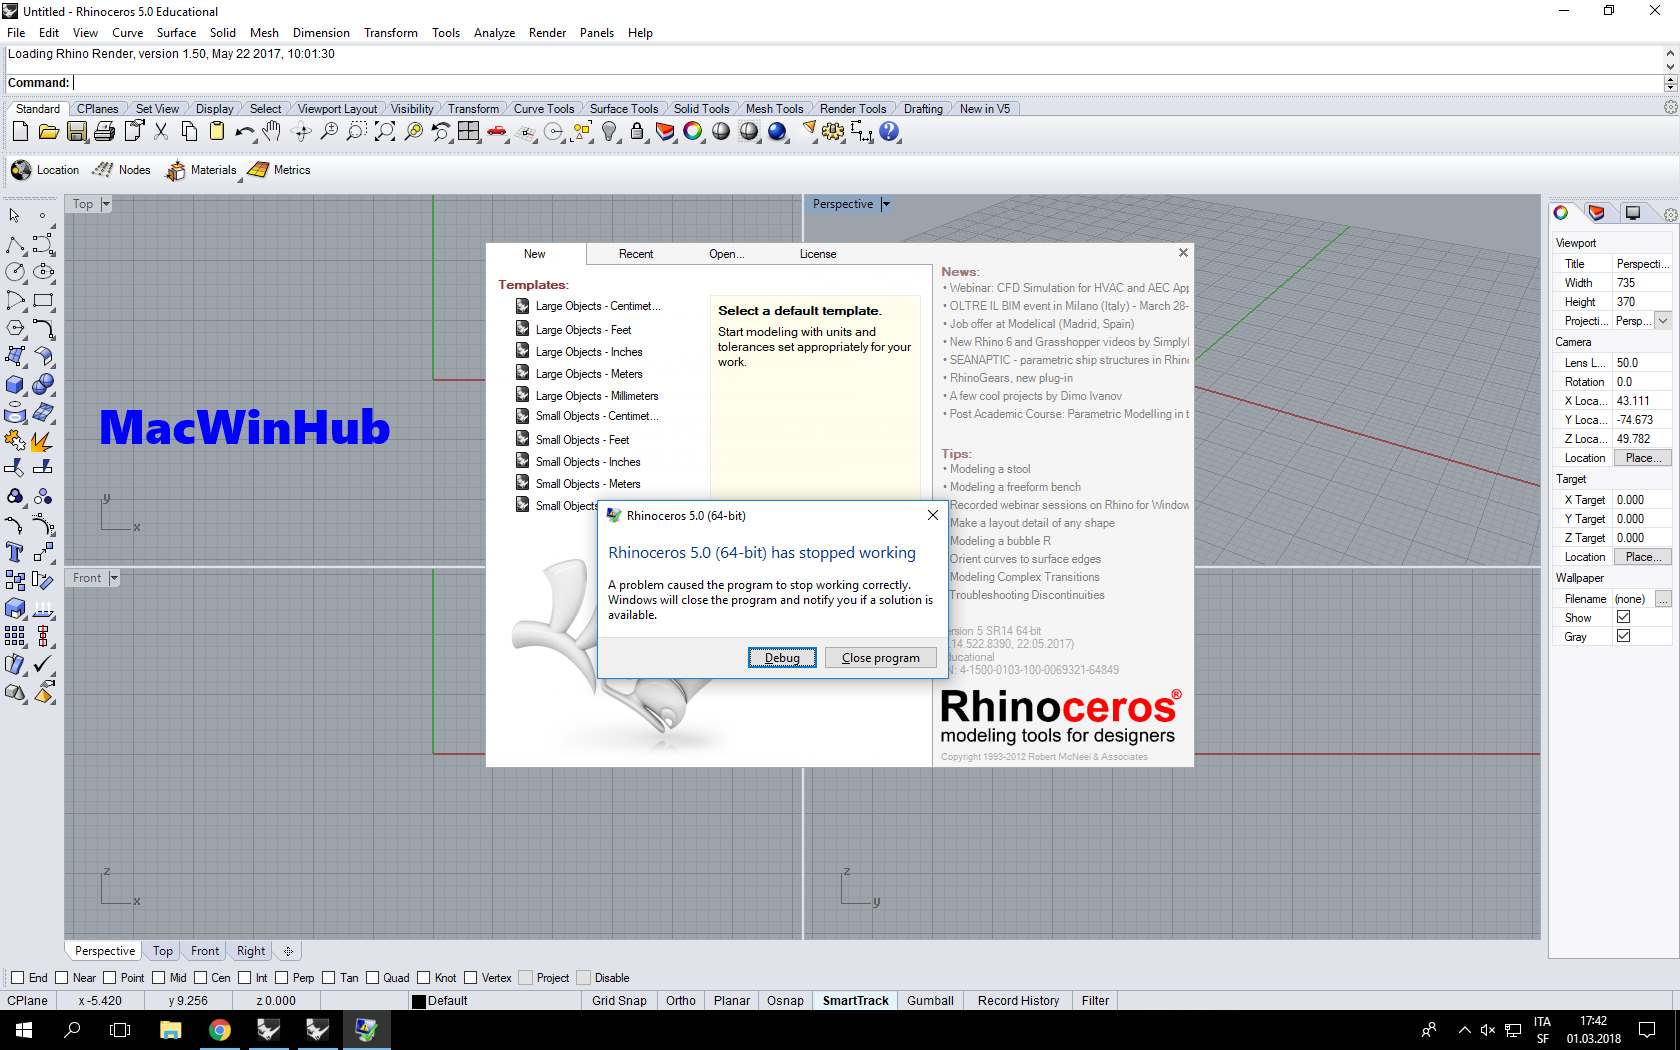Click the Print icon
The width and height of the screenshot is (1680, 1050).
[104, 131]
